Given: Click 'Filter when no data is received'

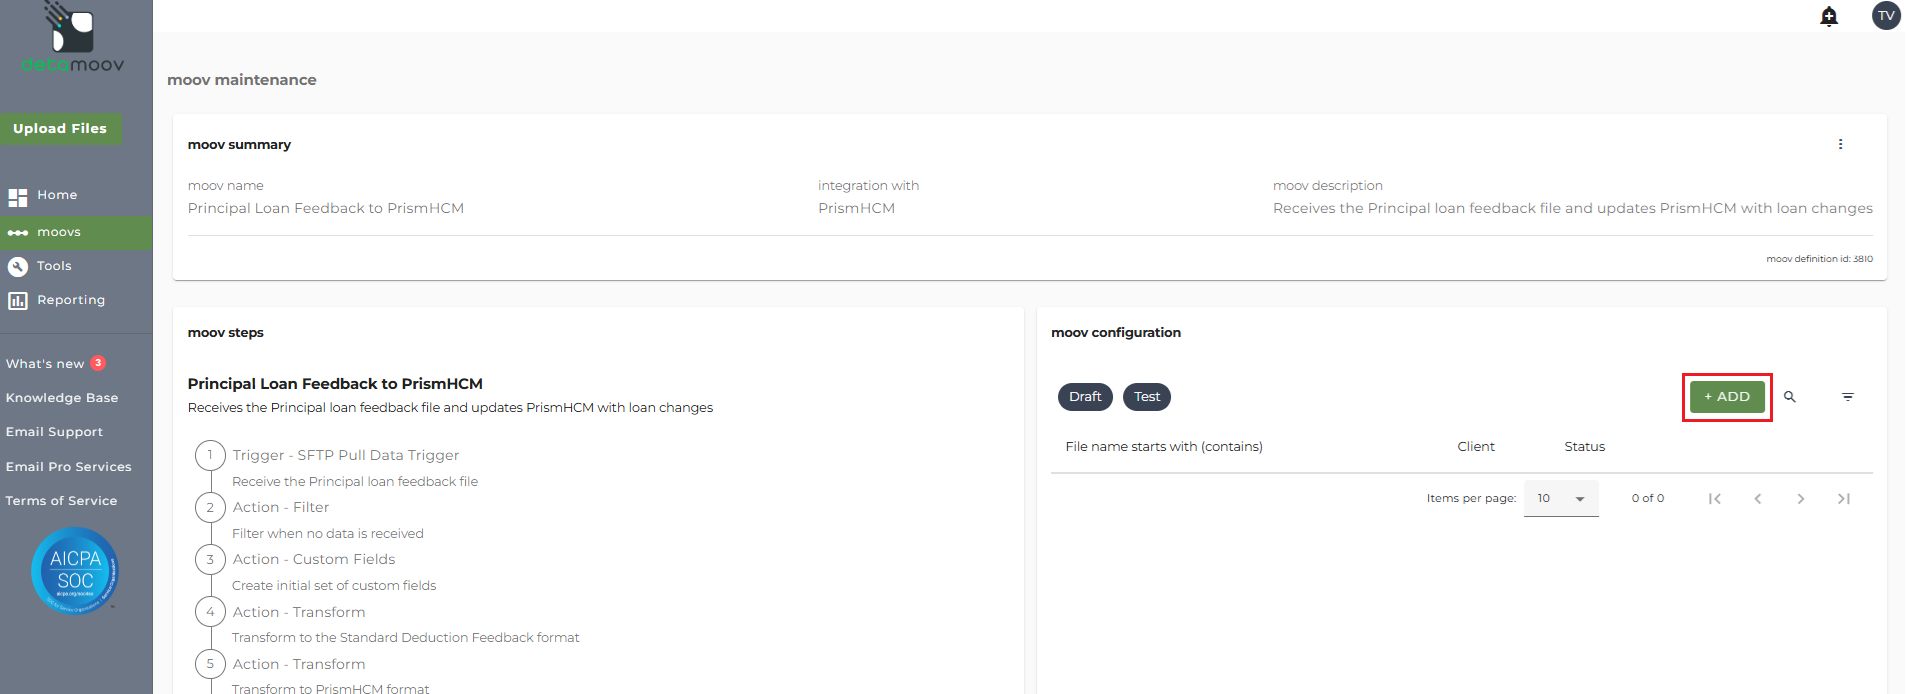Looking at the screenshot, I should [328, 534].
